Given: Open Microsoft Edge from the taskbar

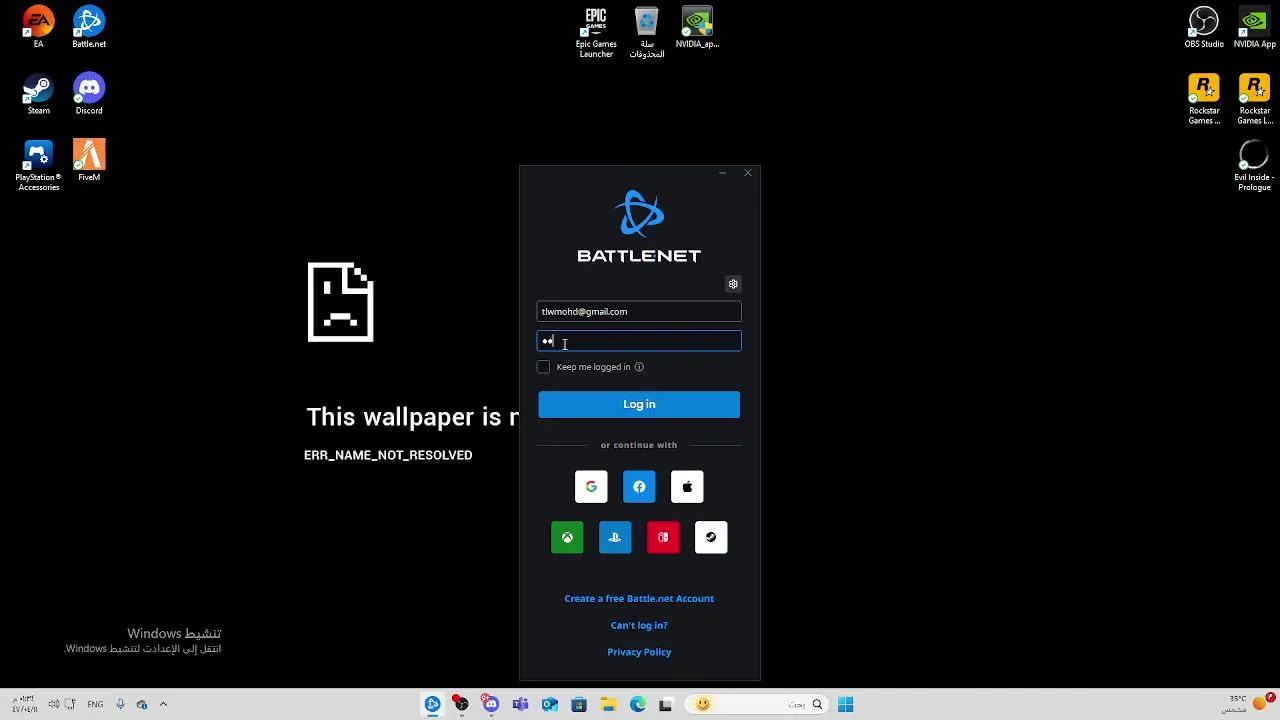Looking at the screenshot, I should point(637,705).
